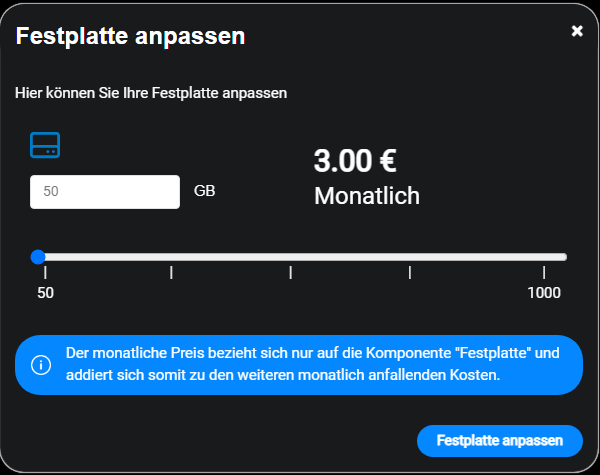Focus the disk size input field
Viewport: 600px width, 475px height.
click(105, 192)
